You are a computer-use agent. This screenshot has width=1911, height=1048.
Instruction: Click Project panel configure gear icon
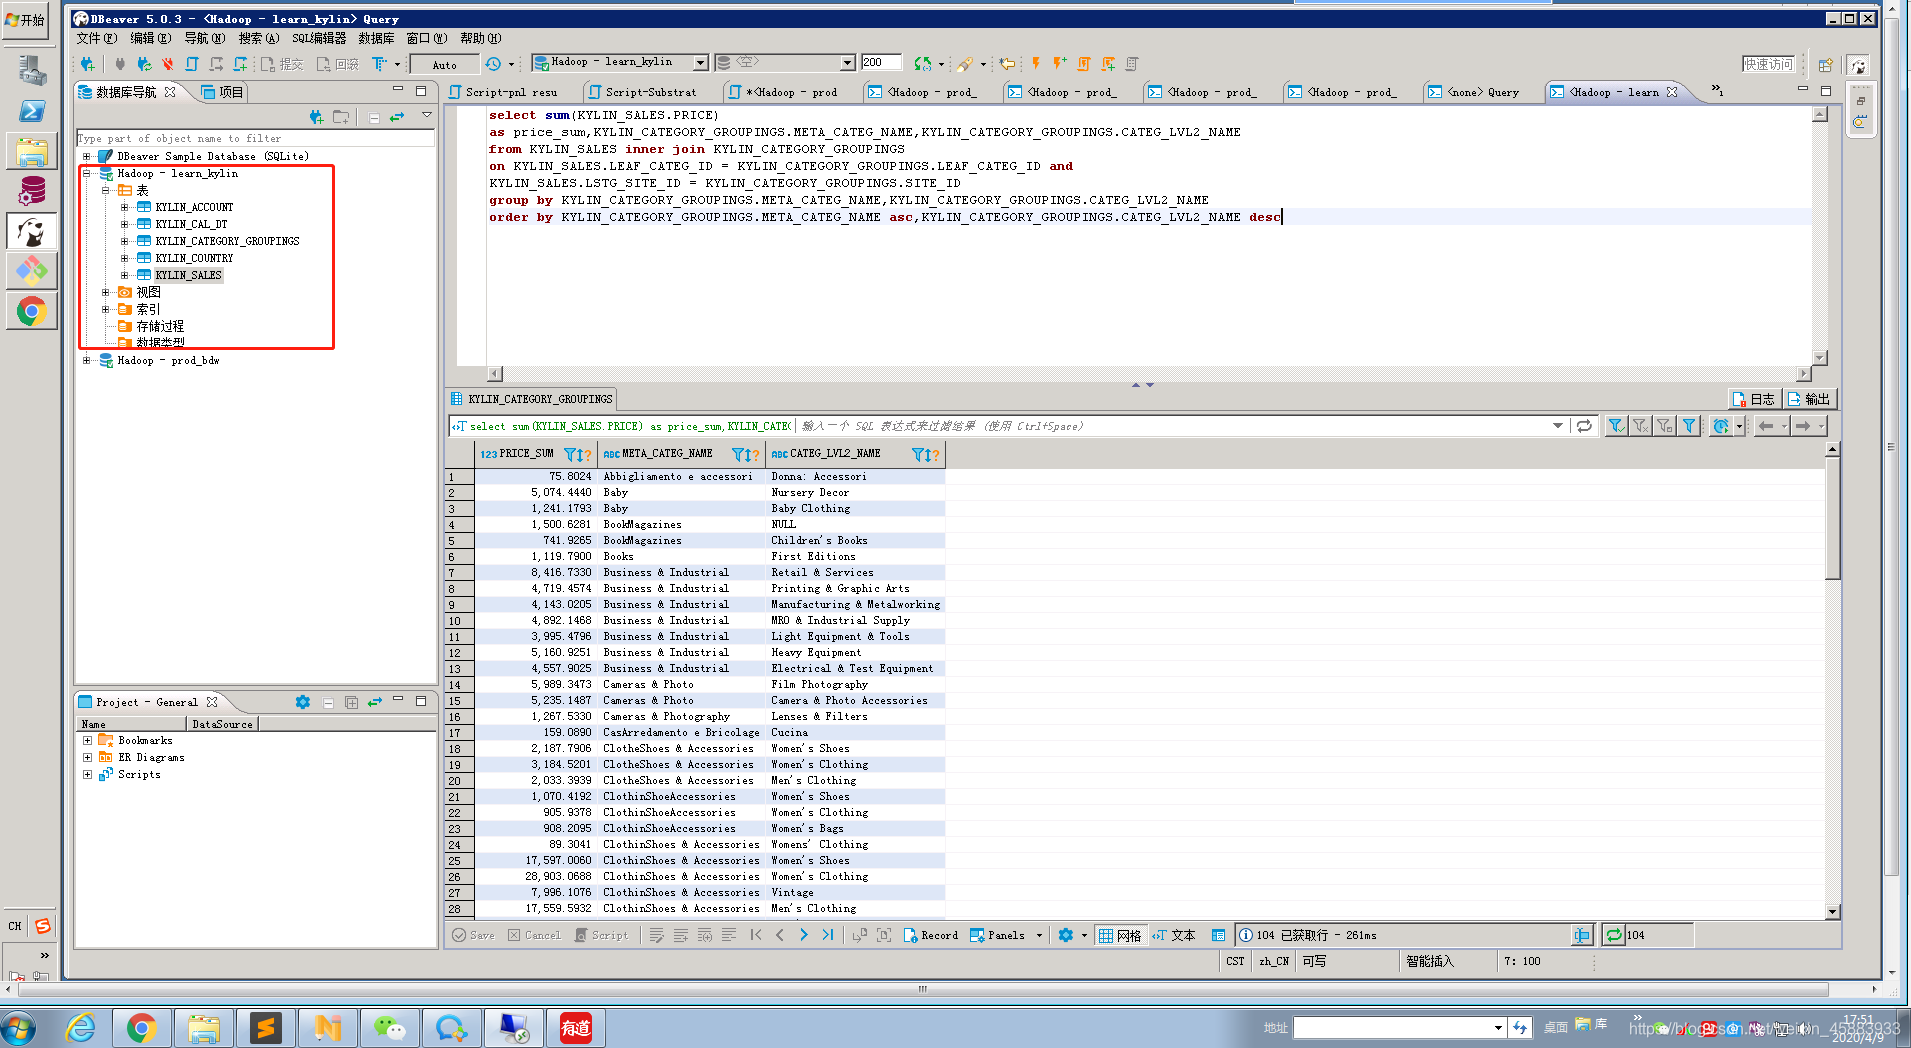pyautogui.click(x=303, y=702)
